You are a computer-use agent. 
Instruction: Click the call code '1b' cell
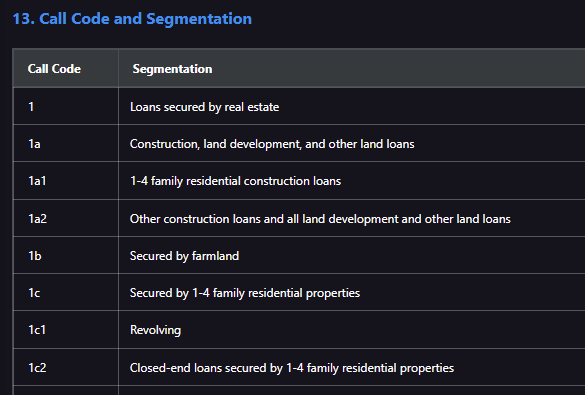[x=66, y=256]
